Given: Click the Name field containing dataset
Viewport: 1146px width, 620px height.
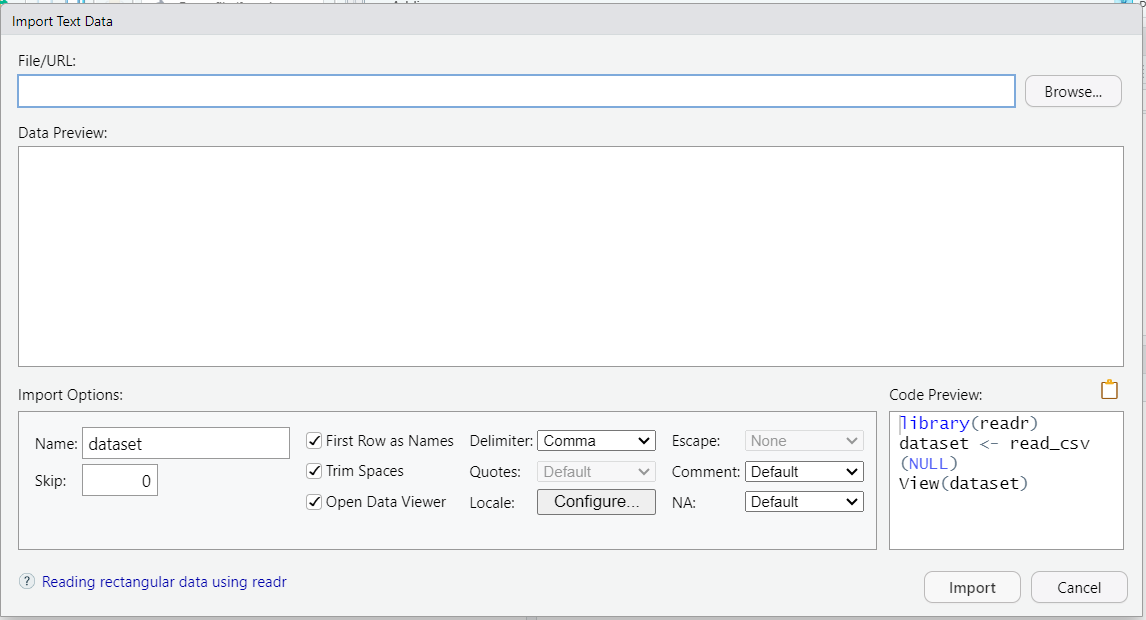Looking at the screenshot, I should (x=186, y=443).
